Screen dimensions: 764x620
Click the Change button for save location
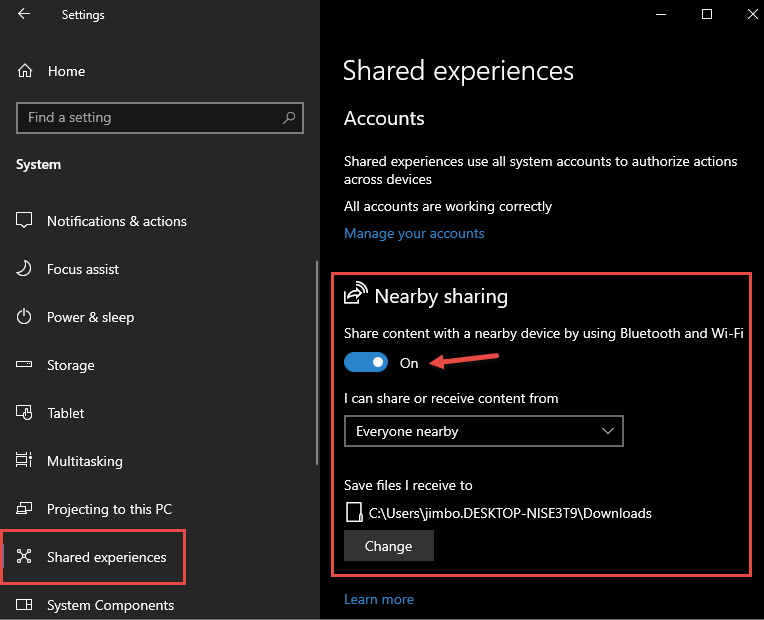(x=389, y=546)
